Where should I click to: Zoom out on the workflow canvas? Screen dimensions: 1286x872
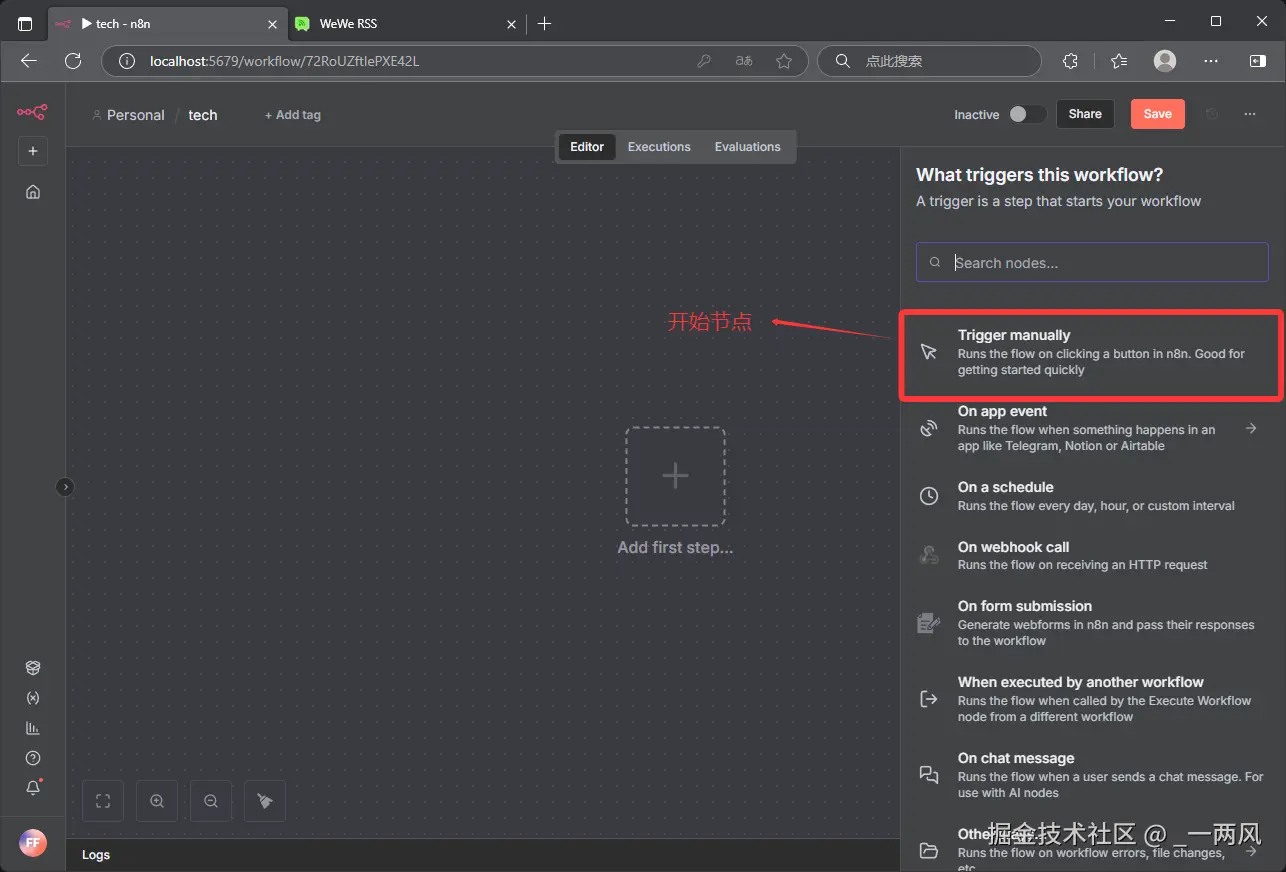[211, 801]
